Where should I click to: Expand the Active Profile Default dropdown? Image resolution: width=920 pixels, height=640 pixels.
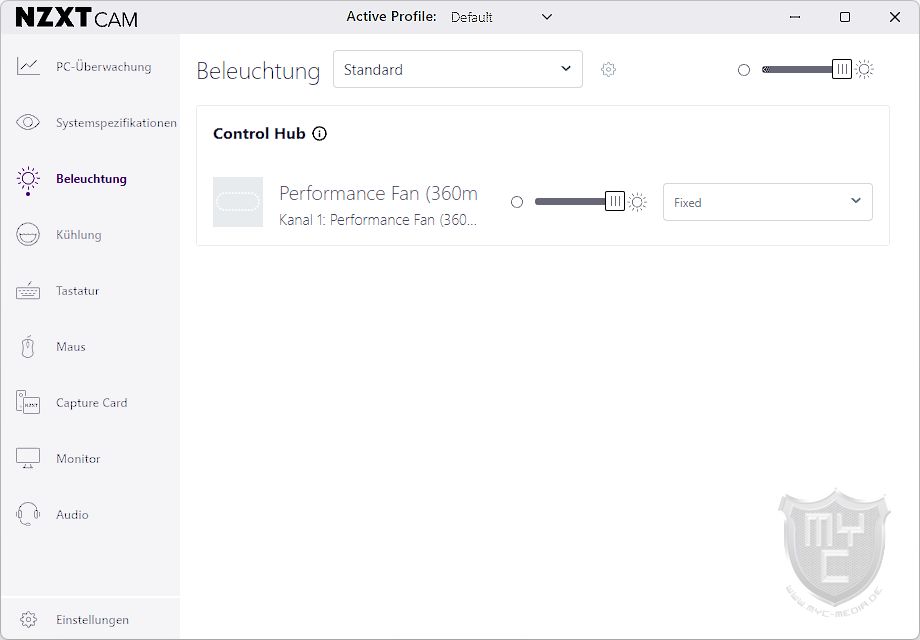[x=501, y=17]
